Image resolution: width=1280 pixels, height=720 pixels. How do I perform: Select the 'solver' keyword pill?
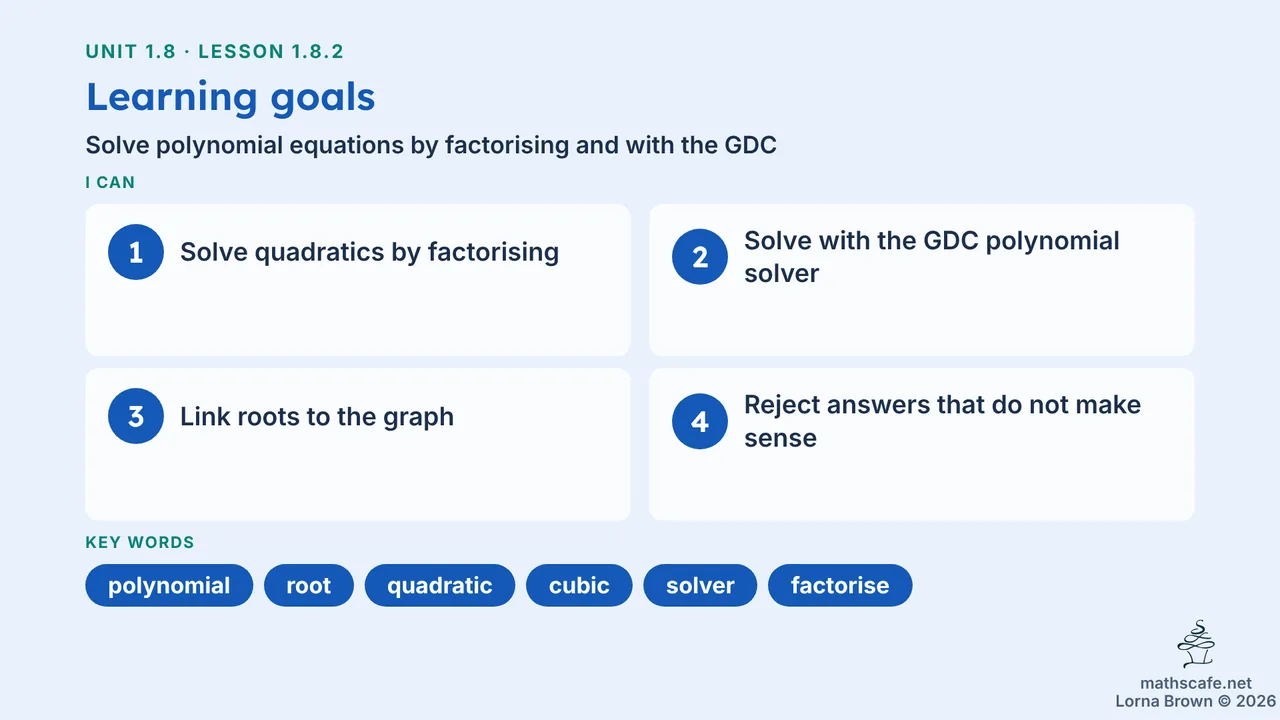tap(700, 585)
